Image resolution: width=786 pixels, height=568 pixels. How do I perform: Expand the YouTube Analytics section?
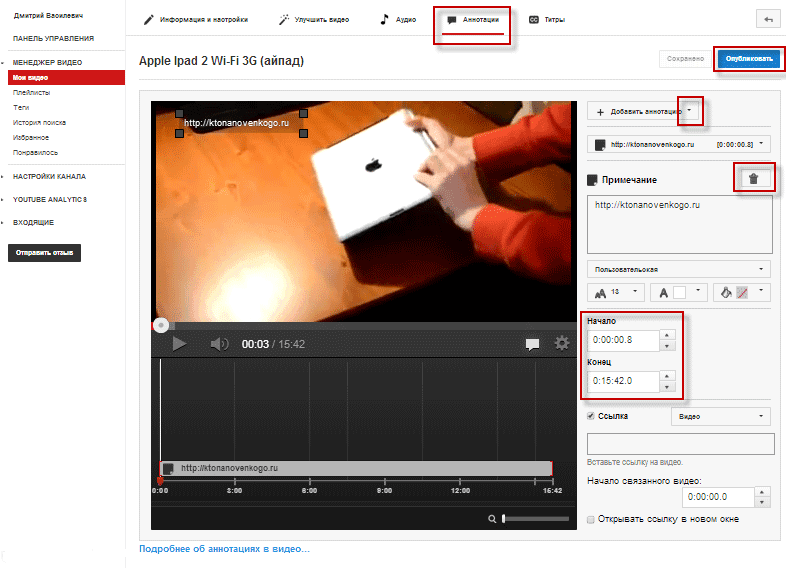(x=50, y=200)
